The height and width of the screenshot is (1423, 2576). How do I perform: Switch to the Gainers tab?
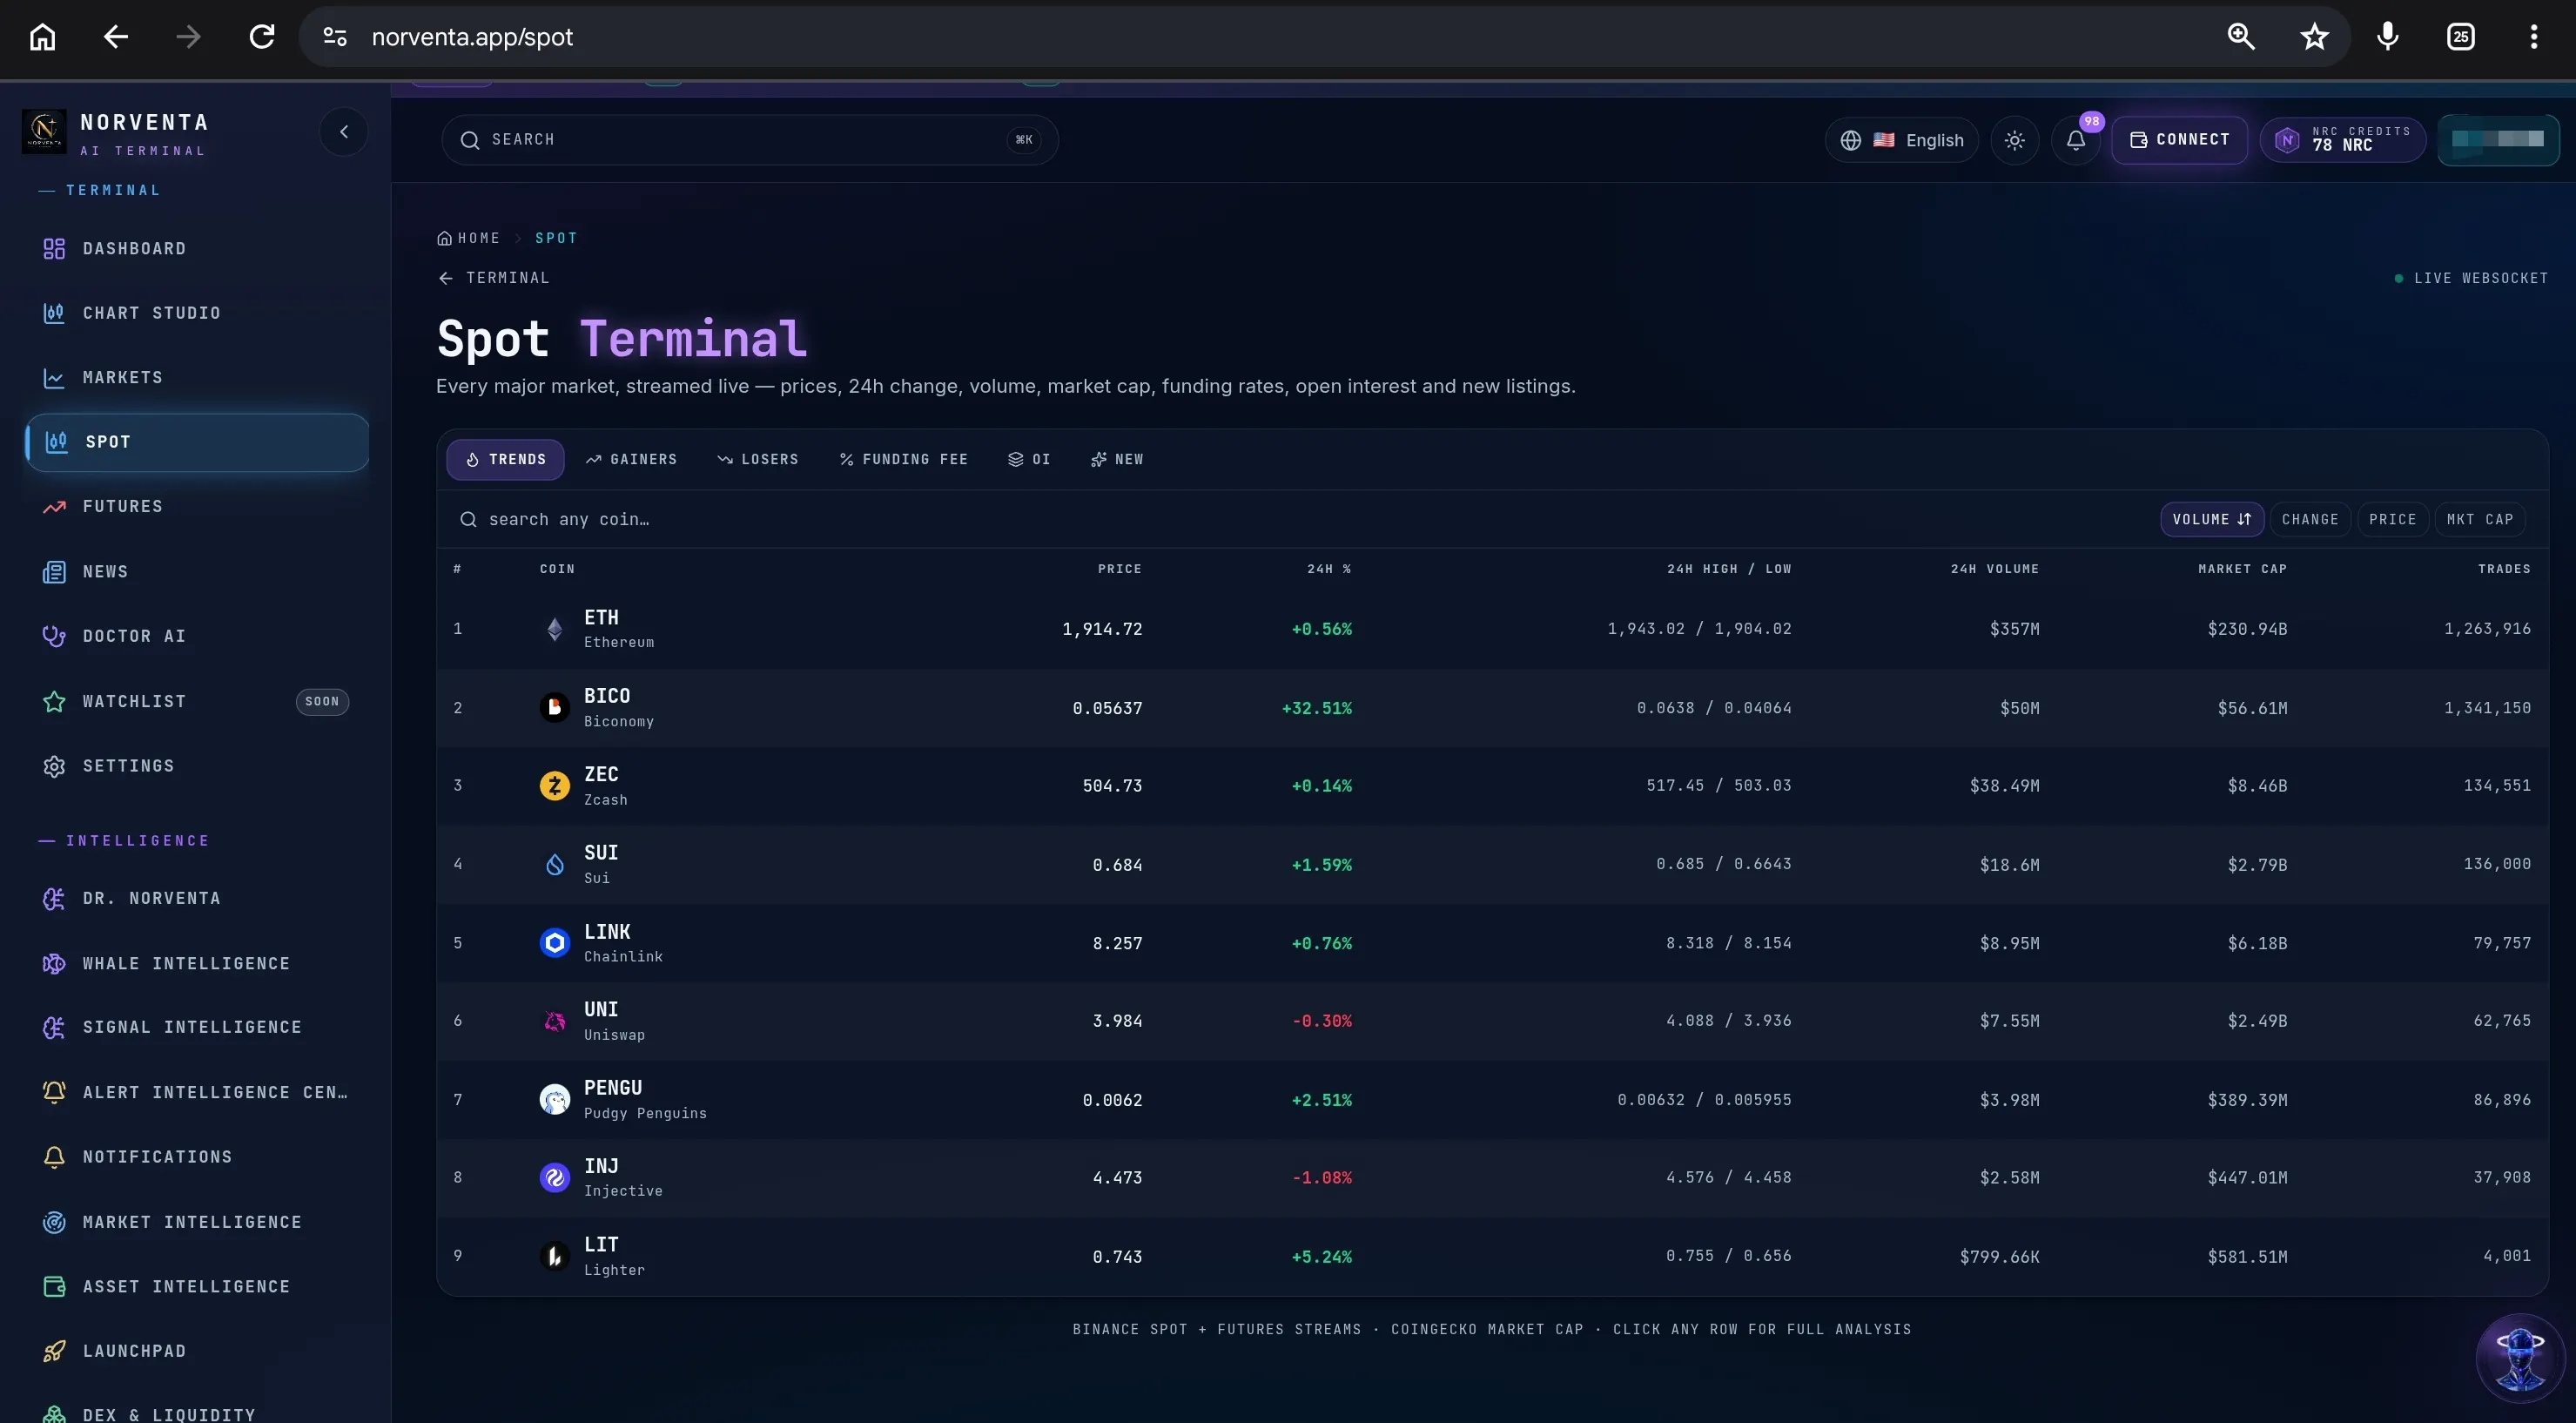coord(631,460)
